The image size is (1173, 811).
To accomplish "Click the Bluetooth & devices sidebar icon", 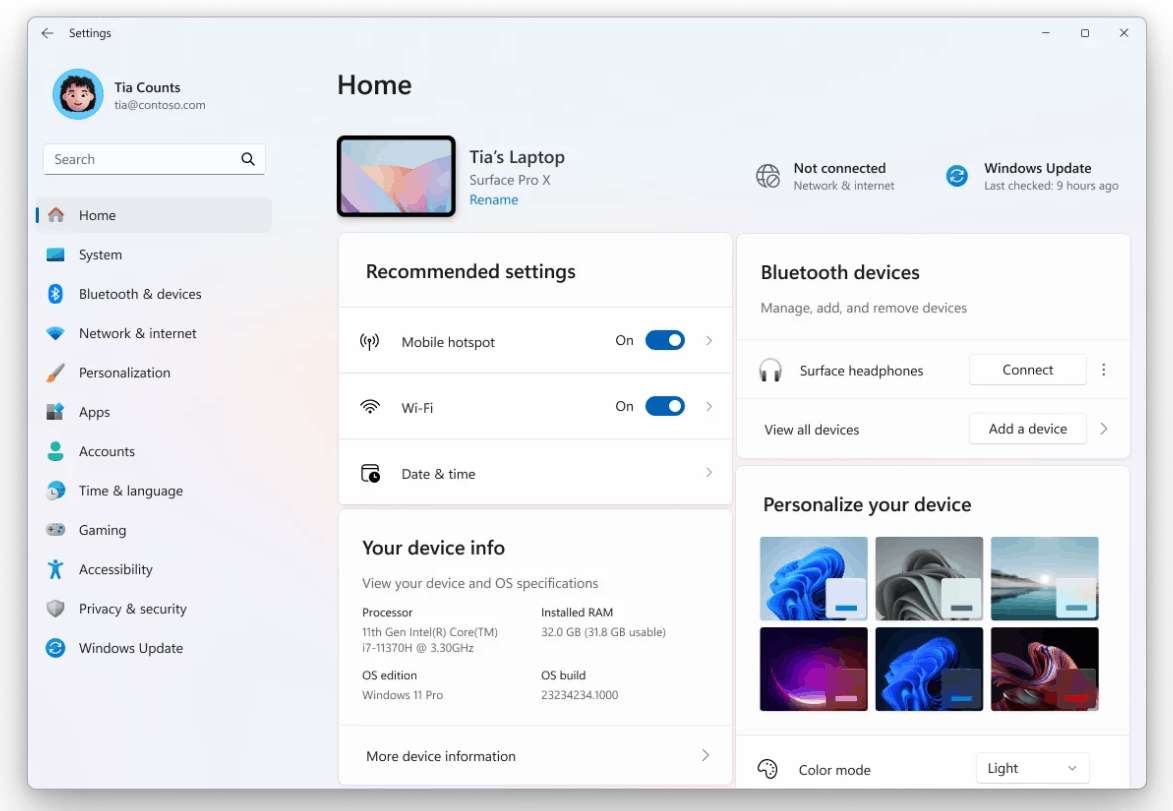I will pos(56,294).
